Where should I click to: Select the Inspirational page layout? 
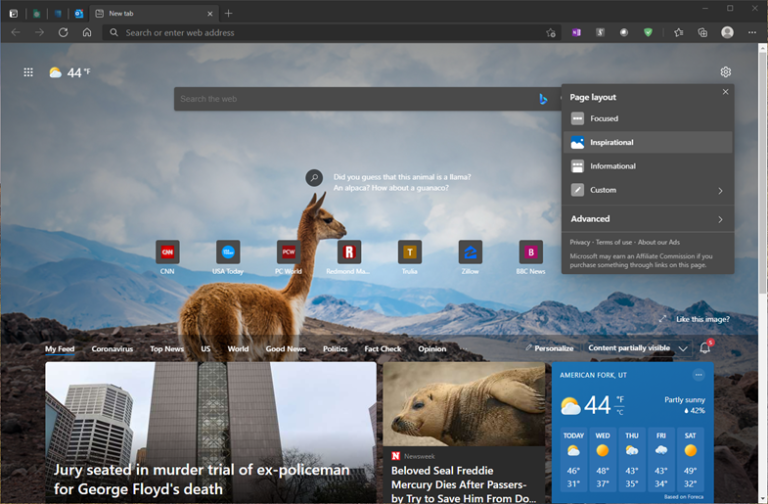pos(648,143)
